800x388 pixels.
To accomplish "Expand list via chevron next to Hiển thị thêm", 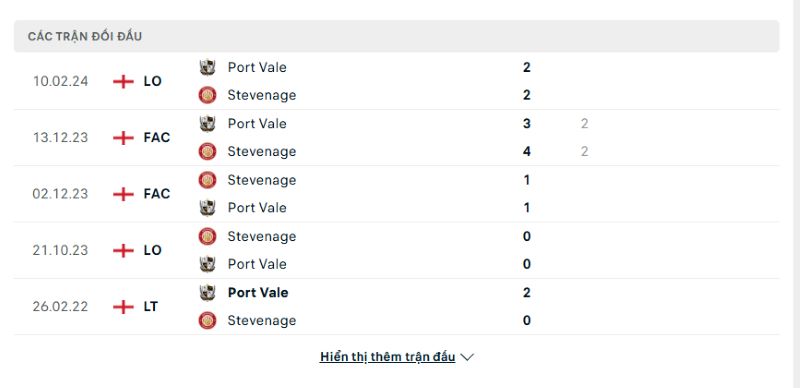I will pyautogui.click(x=467, y=357).
